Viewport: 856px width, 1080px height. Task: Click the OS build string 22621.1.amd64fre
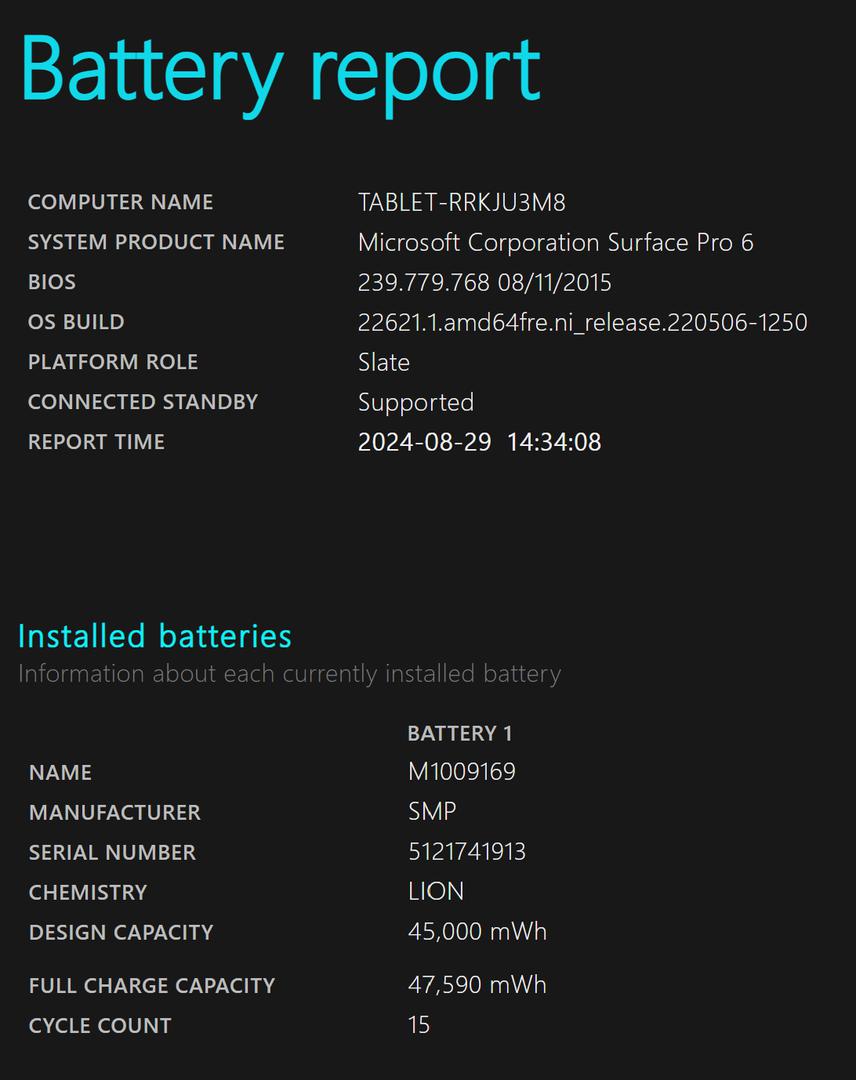(x=583, y=322)
